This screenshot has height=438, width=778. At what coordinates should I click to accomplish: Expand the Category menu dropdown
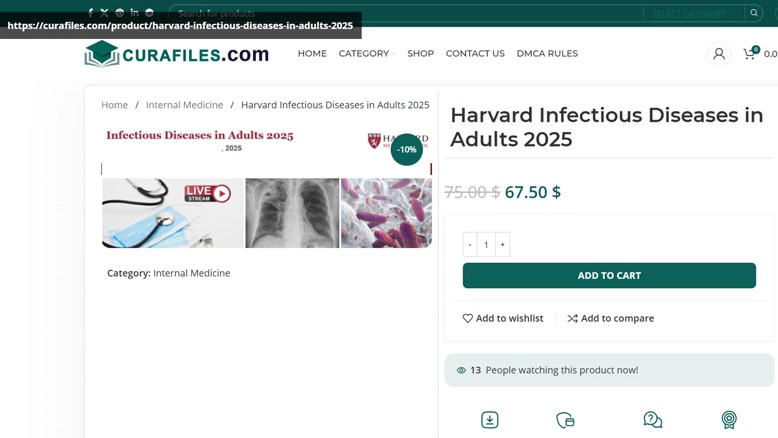(367, 54)
